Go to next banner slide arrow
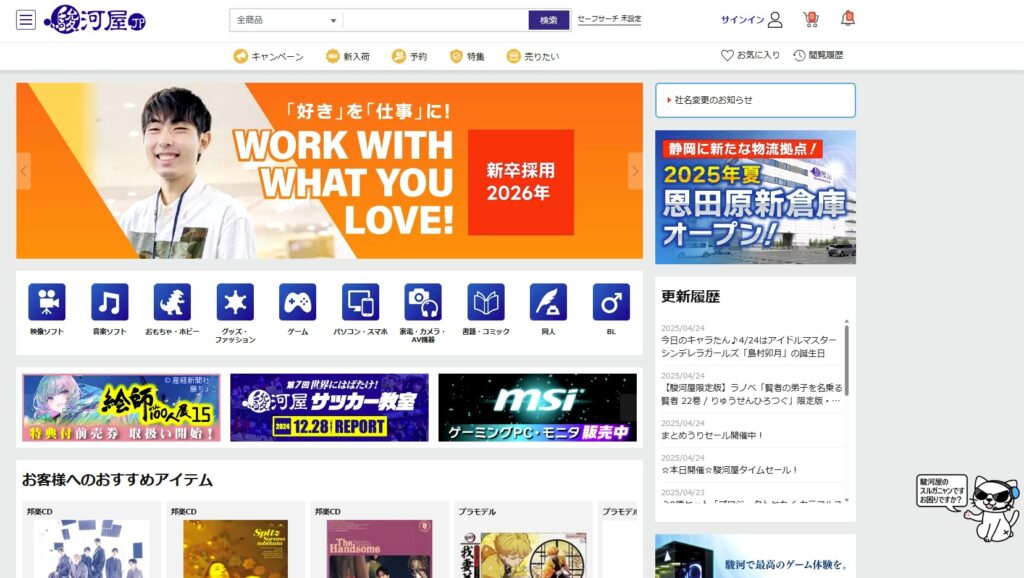 tap(635, 171)
